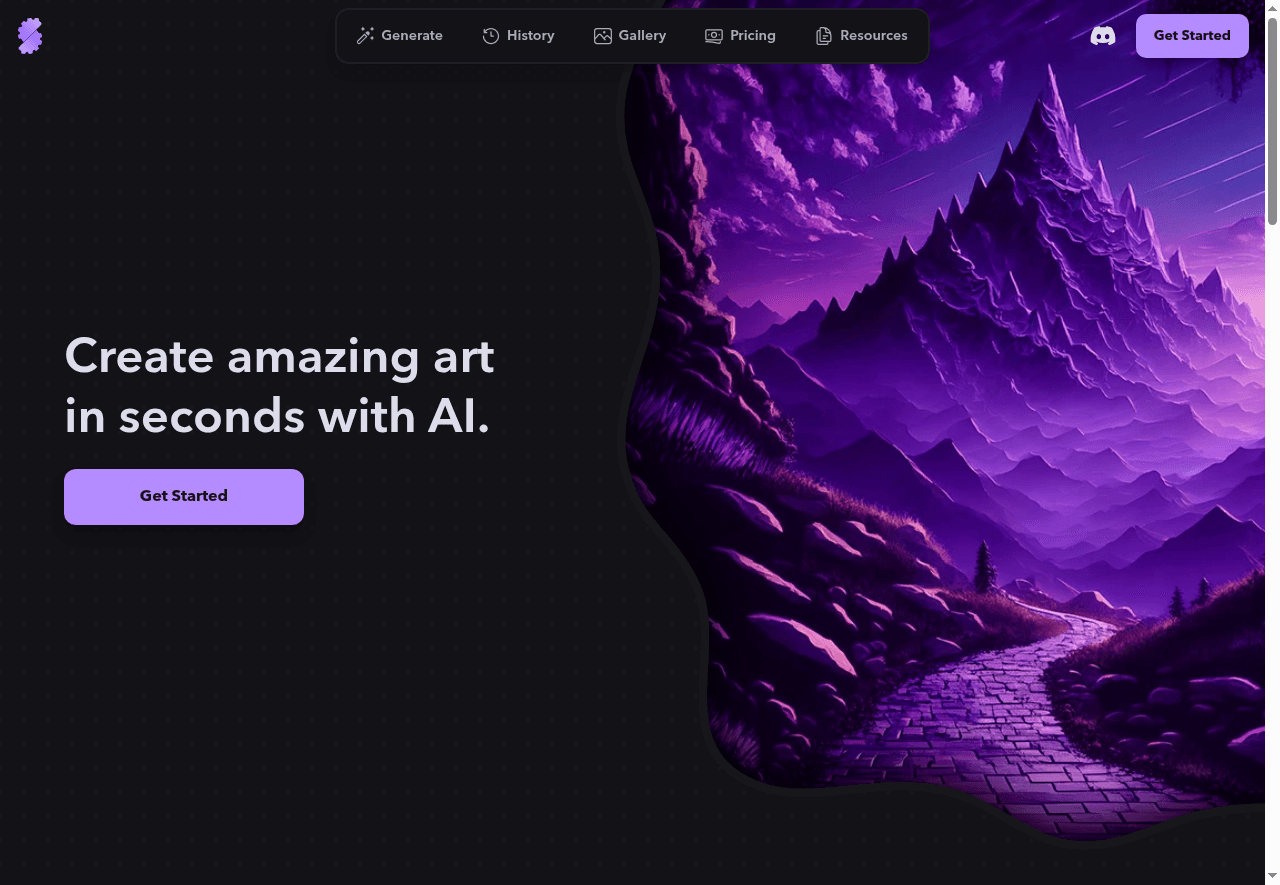Click the header Get Started button

click(1192, 36)
